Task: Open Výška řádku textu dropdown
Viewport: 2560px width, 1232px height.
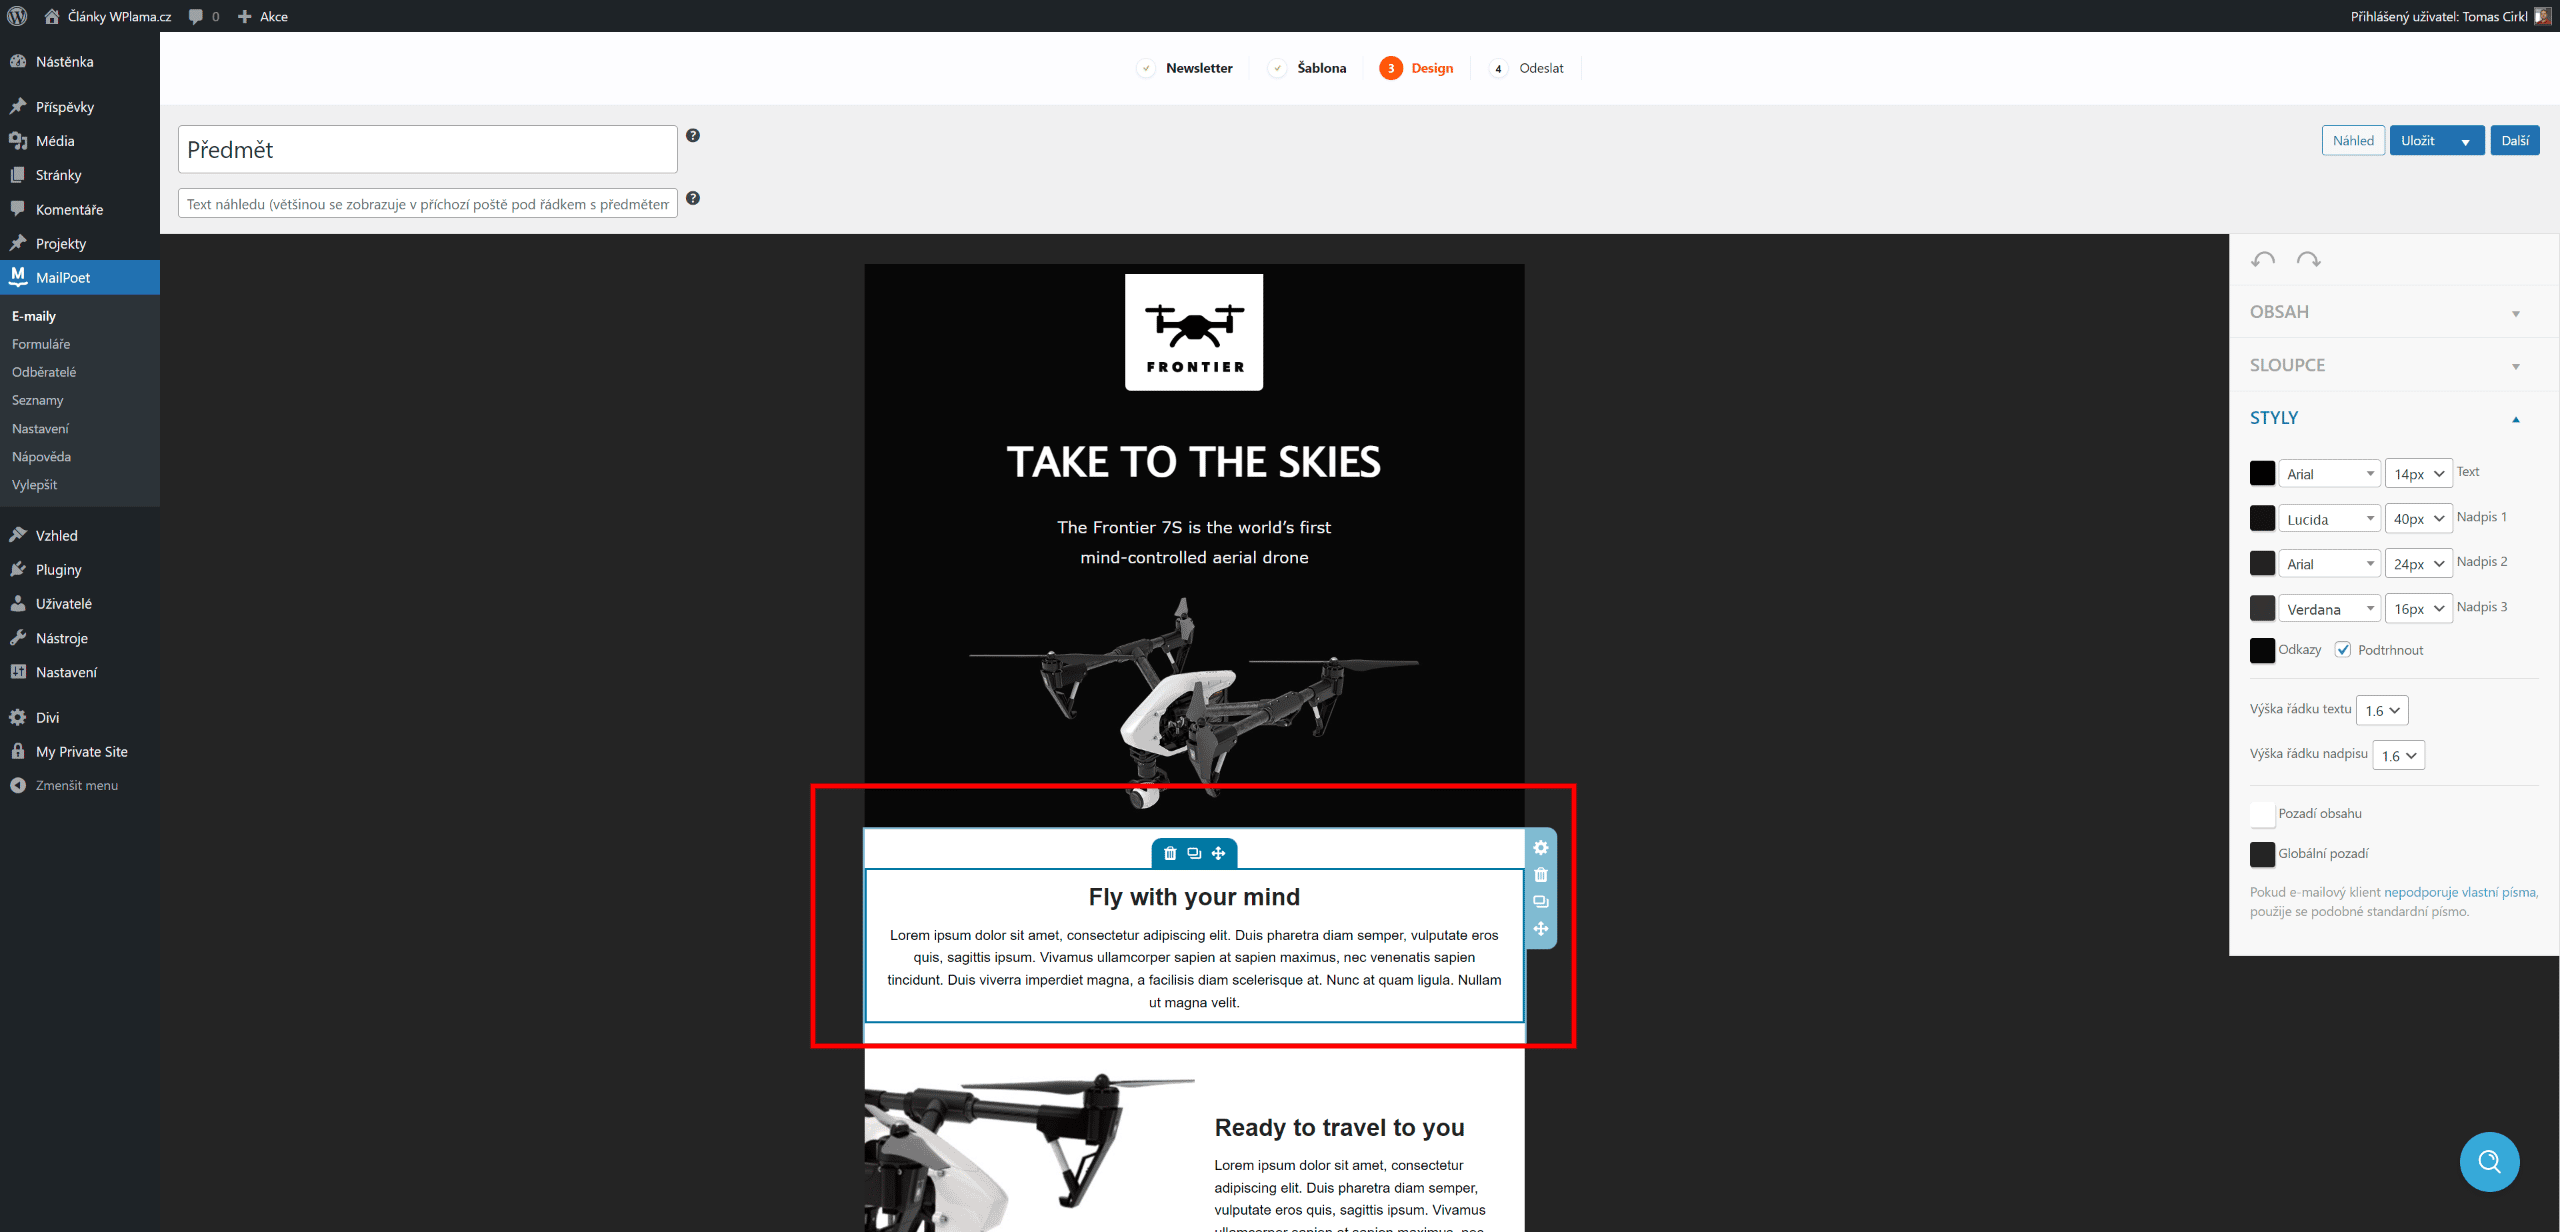Action: [2382, 710]
